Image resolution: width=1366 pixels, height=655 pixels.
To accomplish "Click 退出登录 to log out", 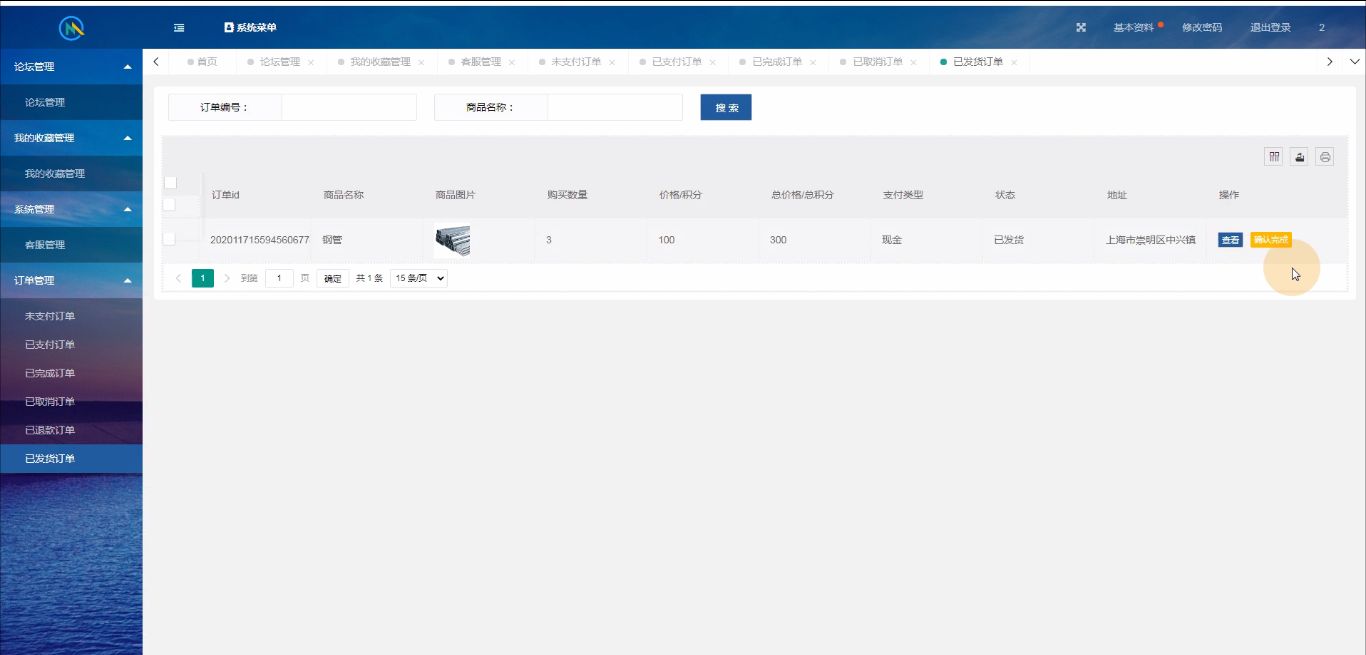I will [x=1270, y=28].
